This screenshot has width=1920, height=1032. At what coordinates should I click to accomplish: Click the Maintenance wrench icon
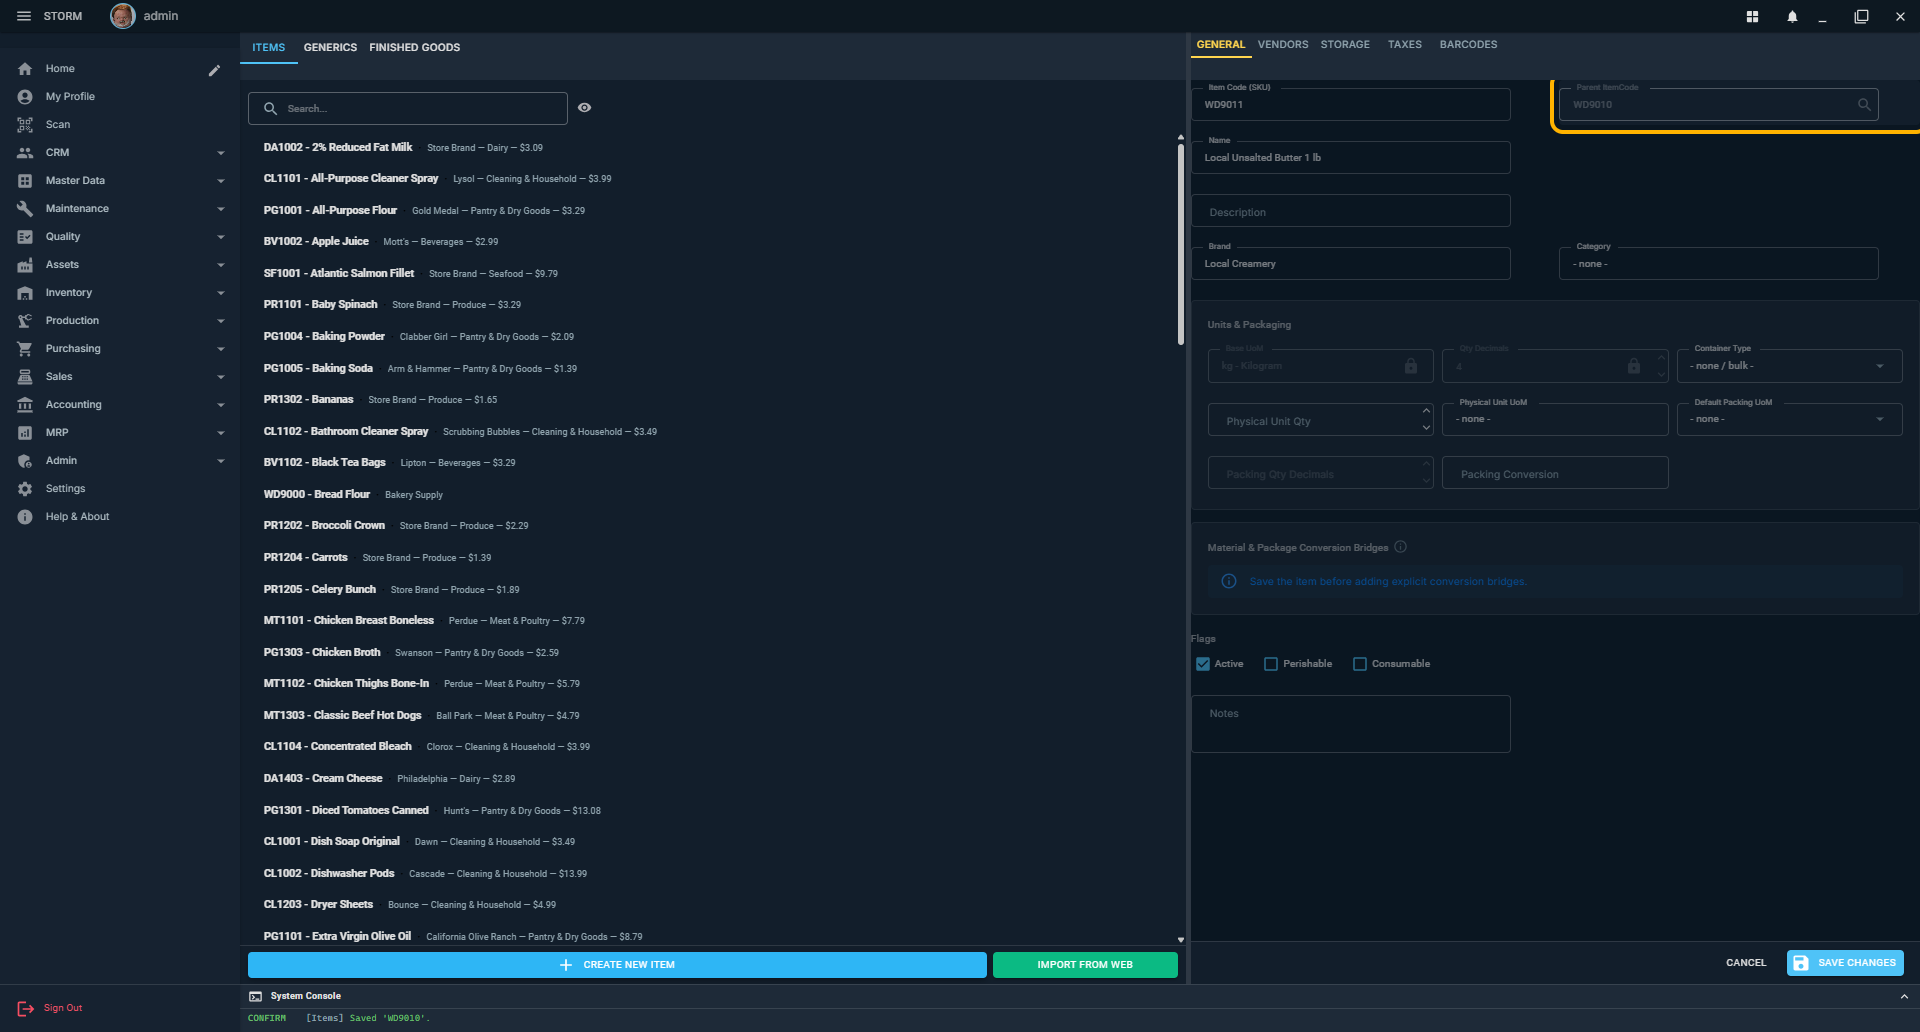pyautogui.click(x=25, y=209)
